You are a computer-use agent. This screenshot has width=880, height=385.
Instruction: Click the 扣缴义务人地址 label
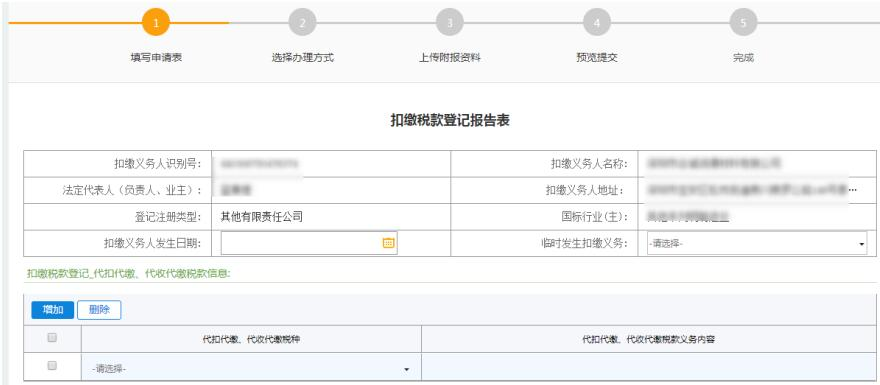pyautogui.click(x=585, y=190)
